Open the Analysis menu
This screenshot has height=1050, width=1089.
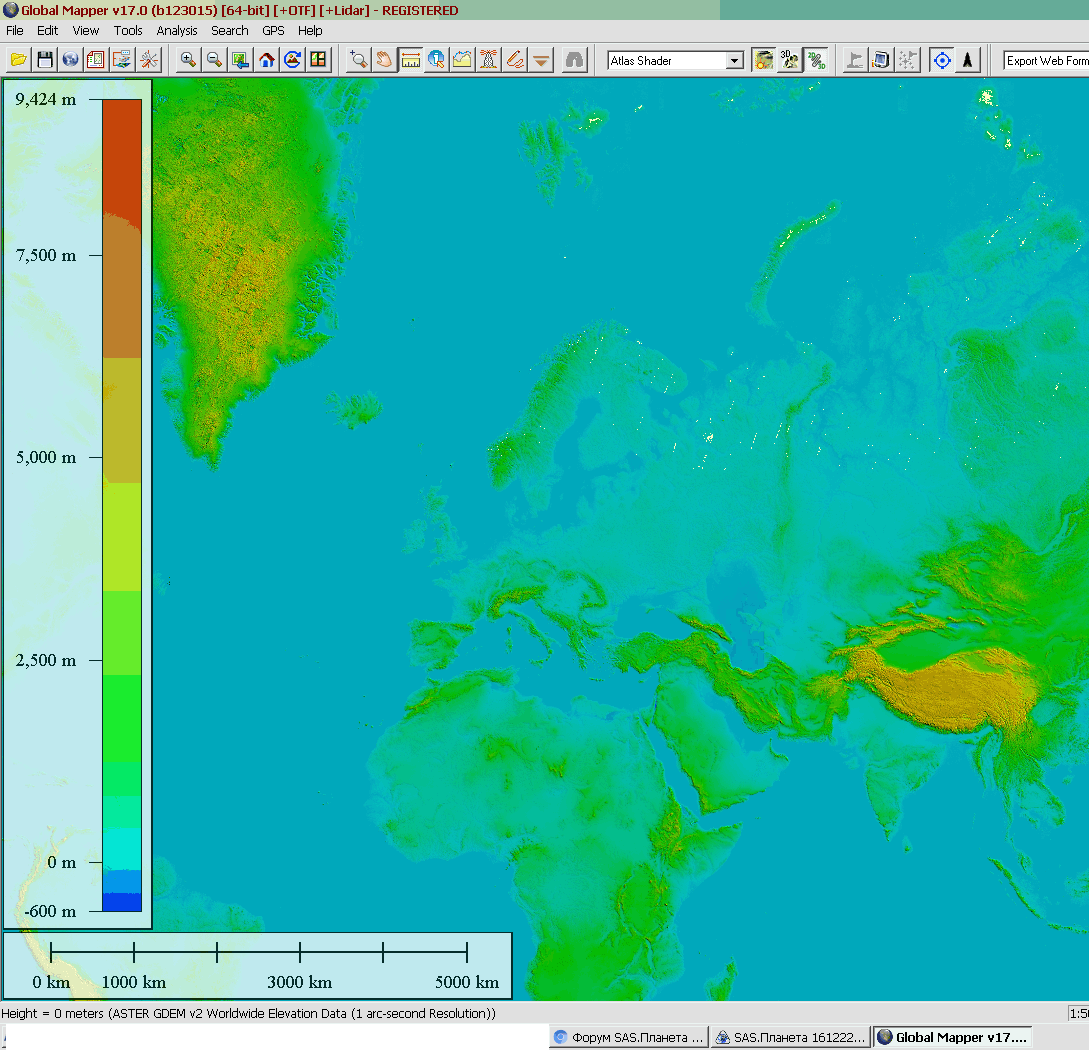pos(177,31)
